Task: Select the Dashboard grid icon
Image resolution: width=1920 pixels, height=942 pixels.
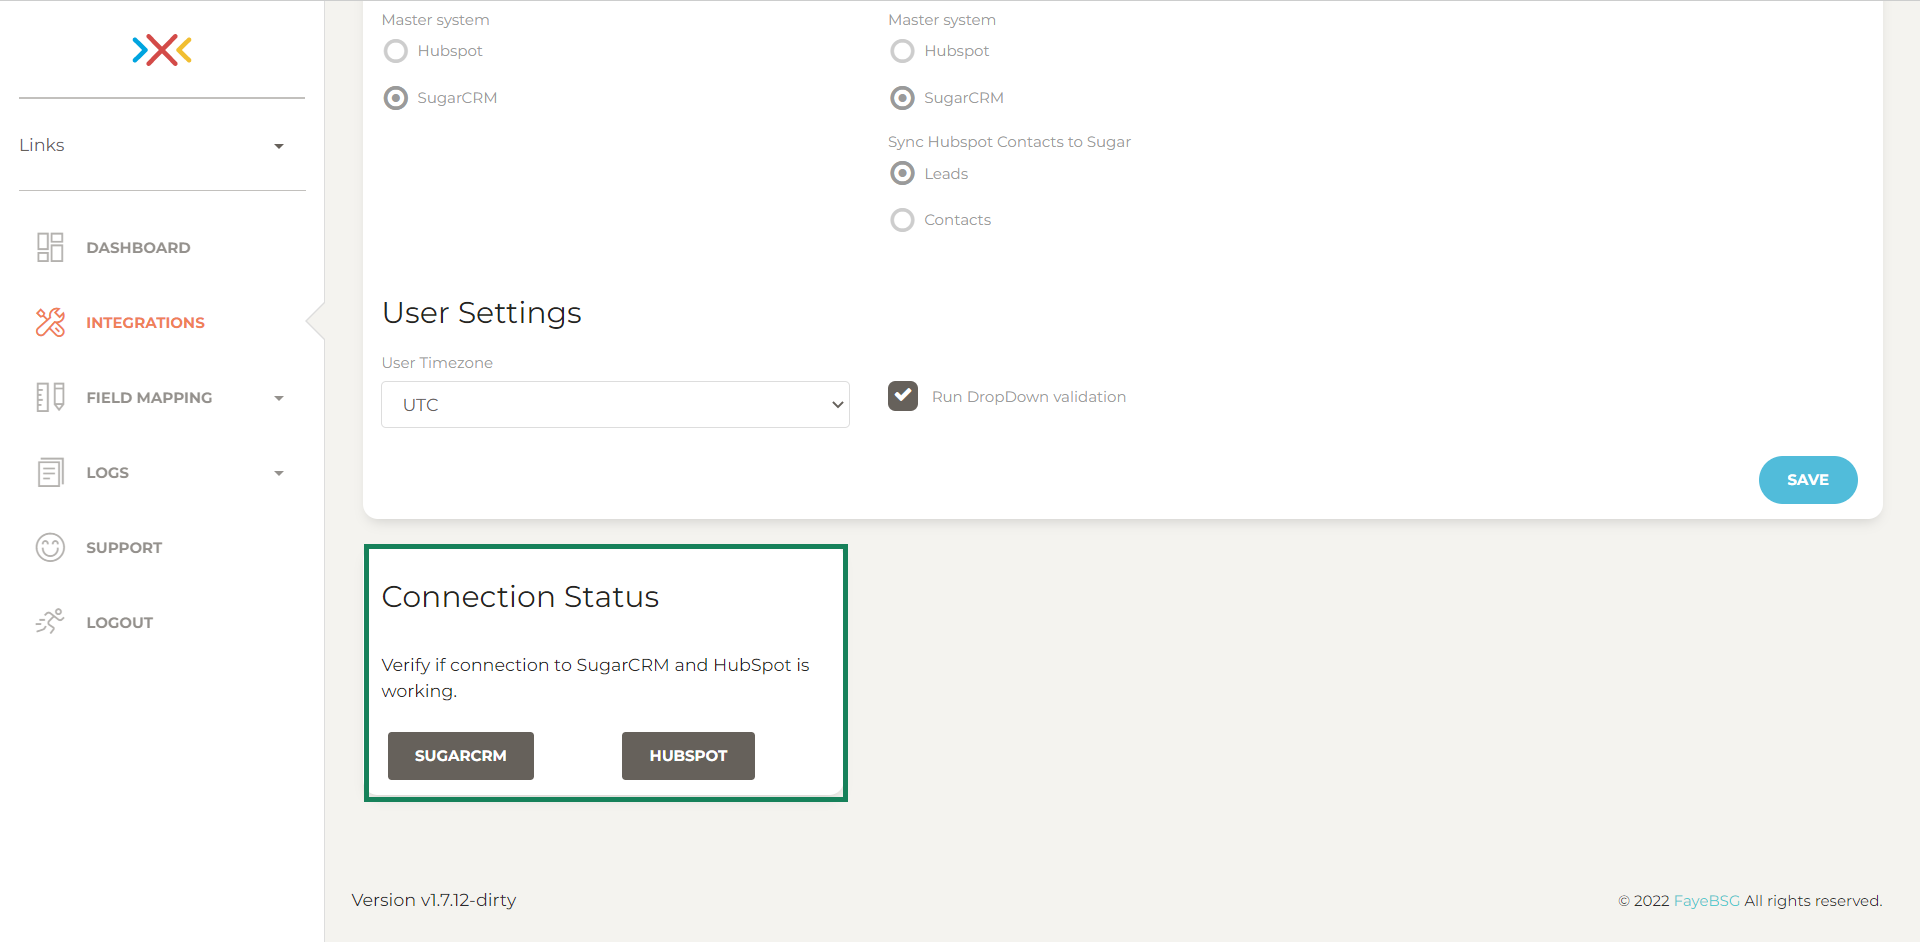Action: tap(50, 247)
